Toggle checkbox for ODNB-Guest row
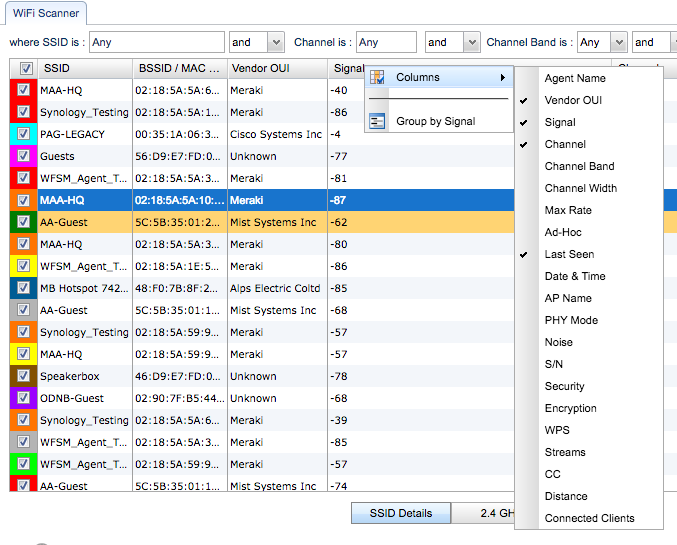This screenshot has width=677, height=545. pyautogui.click(x=23, y=398)
